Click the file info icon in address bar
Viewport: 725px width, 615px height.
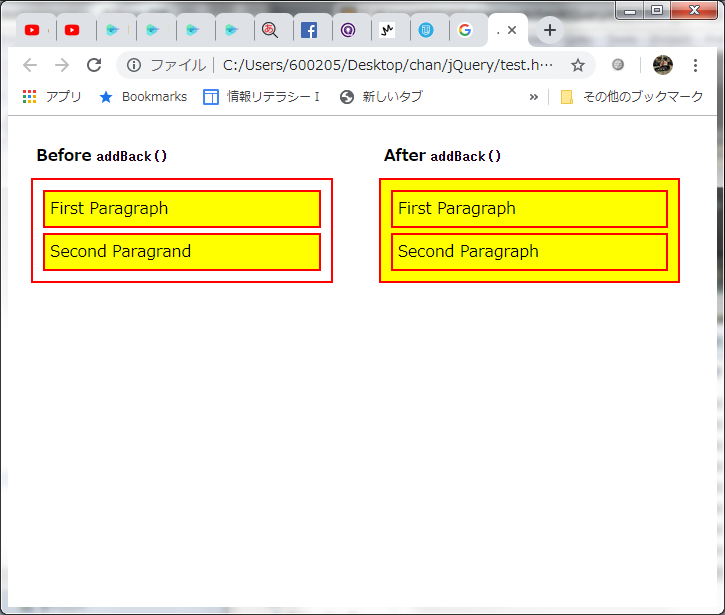[134, 65]
